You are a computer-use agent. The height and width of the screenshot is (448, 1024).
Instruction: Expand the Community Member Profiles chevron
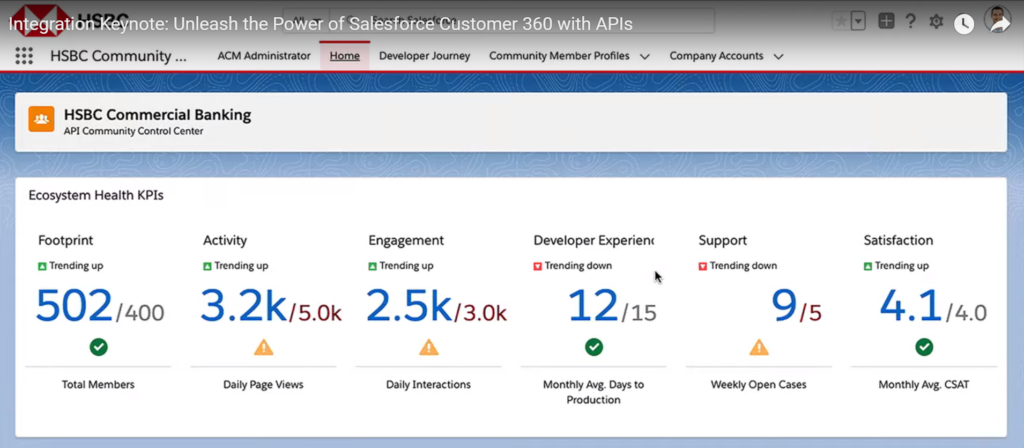645,57
